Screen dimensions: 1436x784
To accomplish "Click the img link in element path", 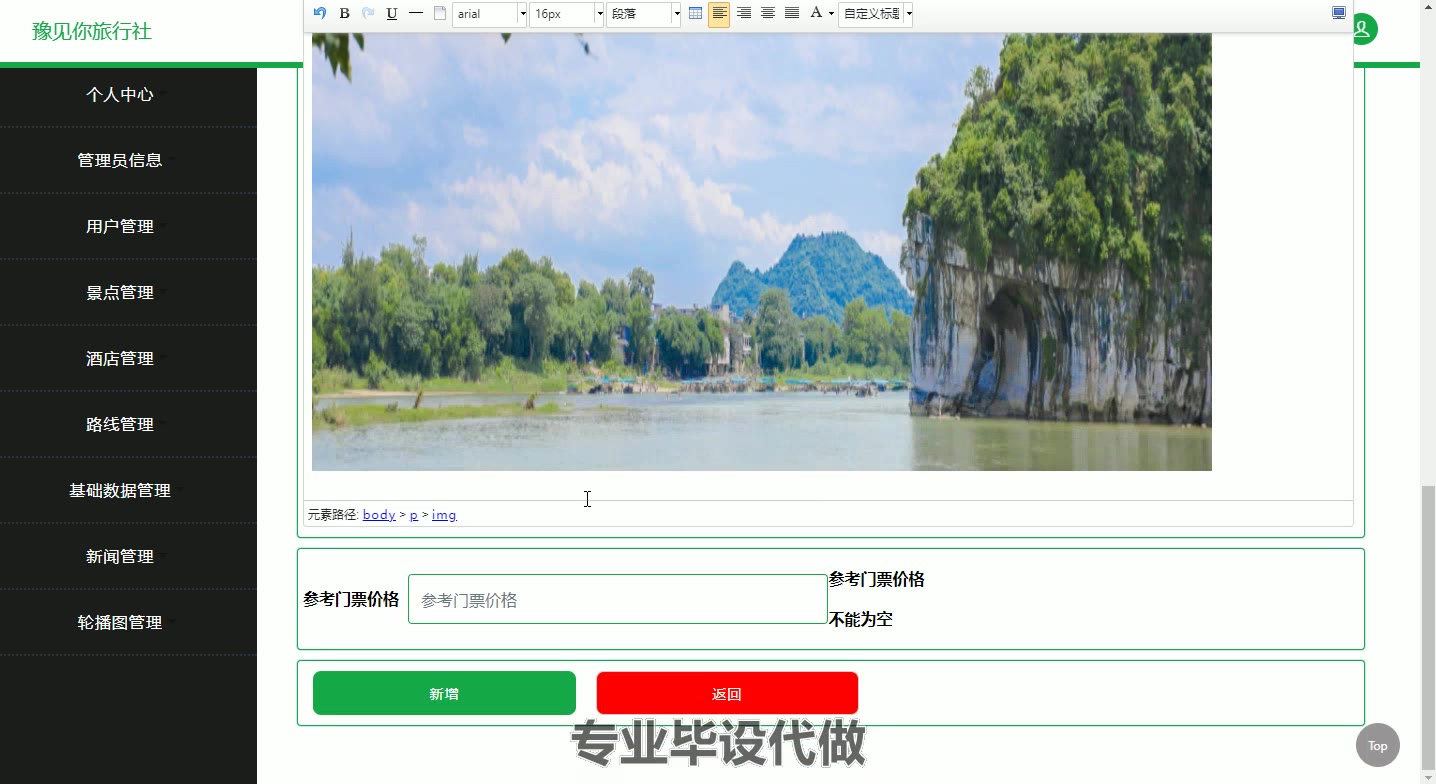I will (444, 515).
